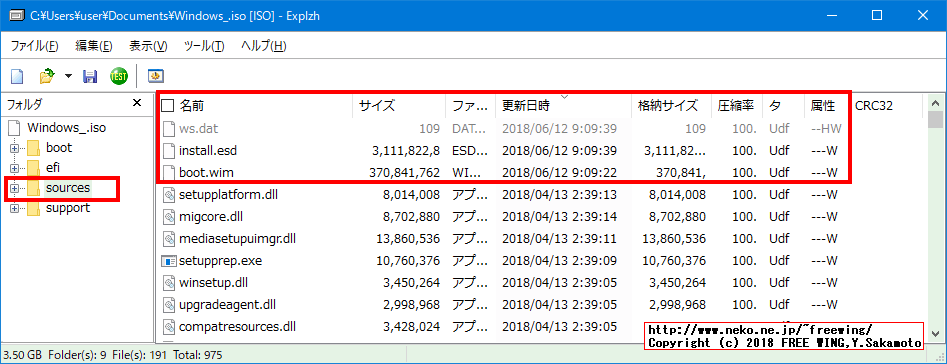Sort by 圧縮率 column header
This screenshot has width=947, height=364.
(x=736, y=106)
